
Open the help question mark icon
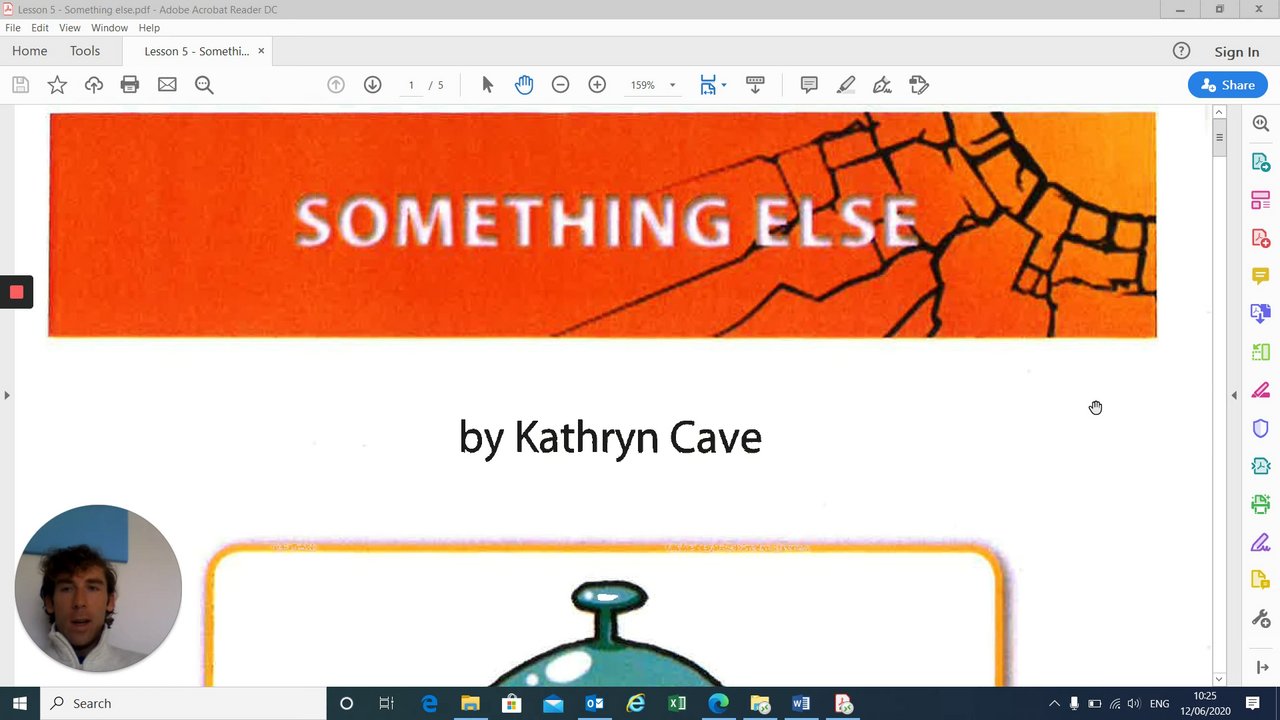click(x=1181, y=51)
